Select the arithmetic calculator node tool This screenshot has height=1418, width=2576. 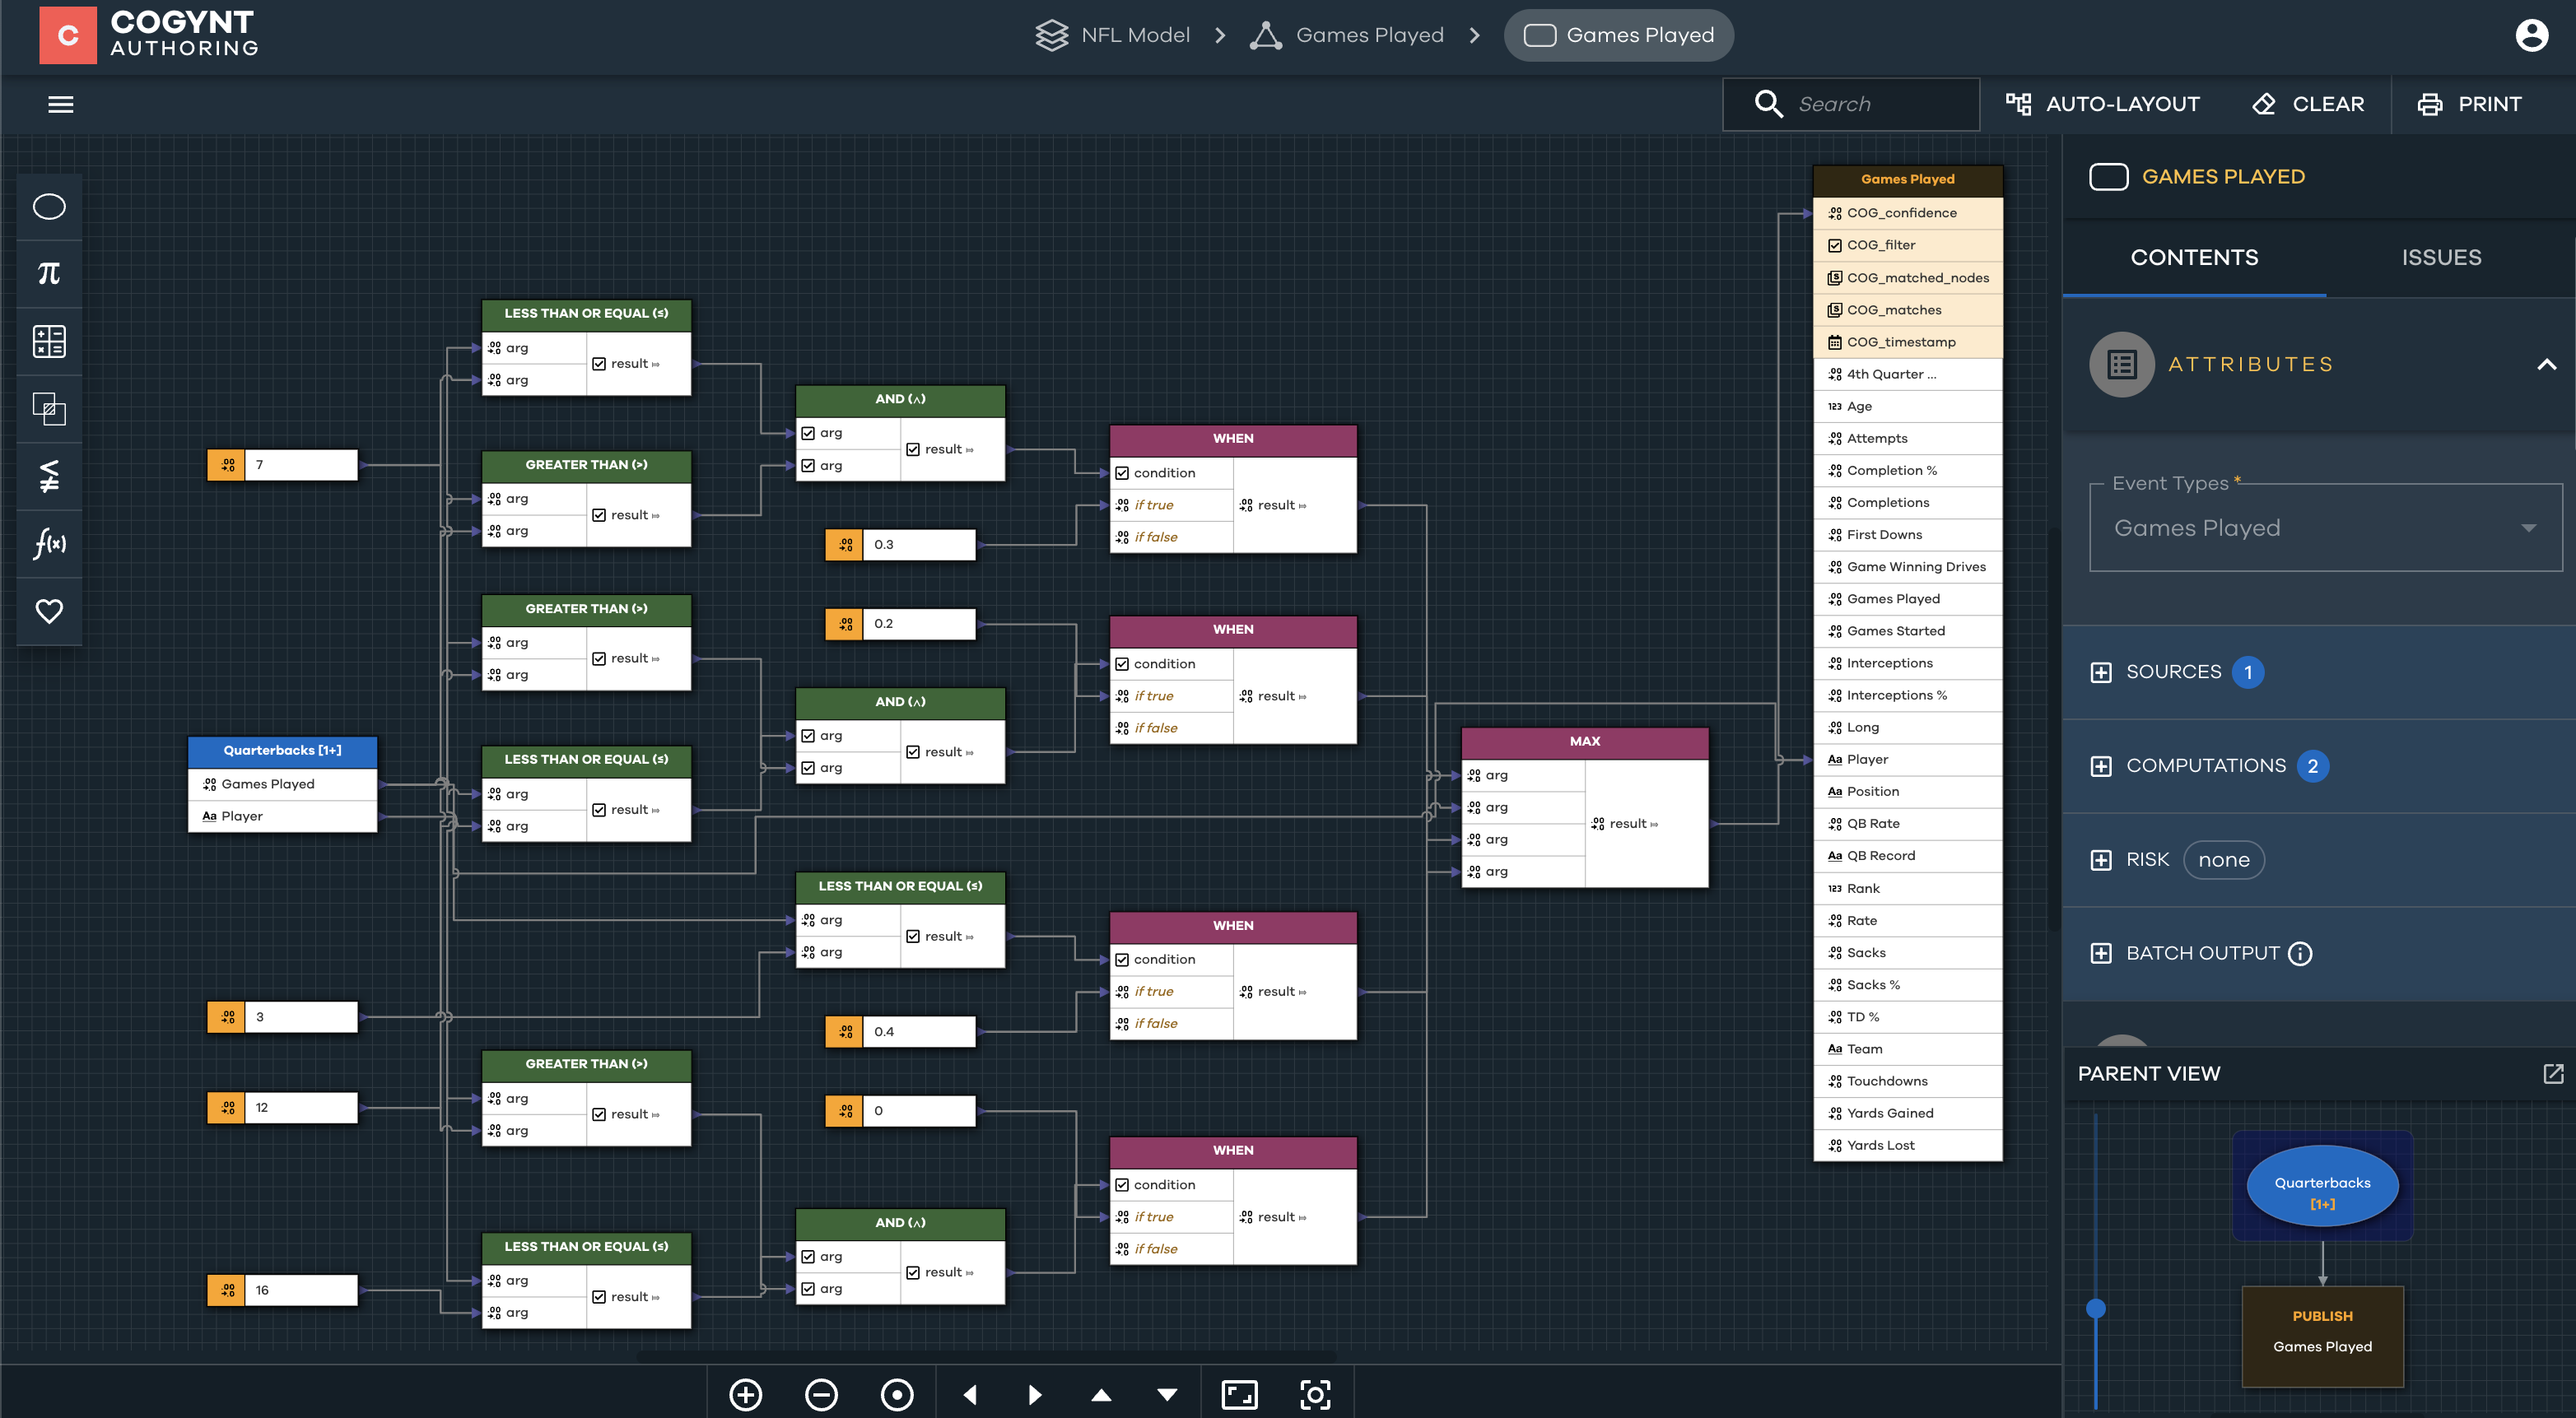[x=48, y=340]
